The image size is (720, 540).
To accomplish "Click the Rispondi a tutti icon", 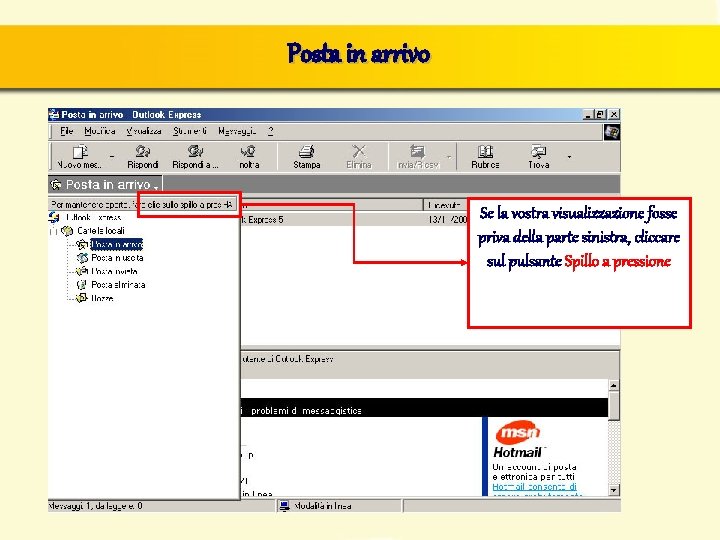I will coord(195,151).
